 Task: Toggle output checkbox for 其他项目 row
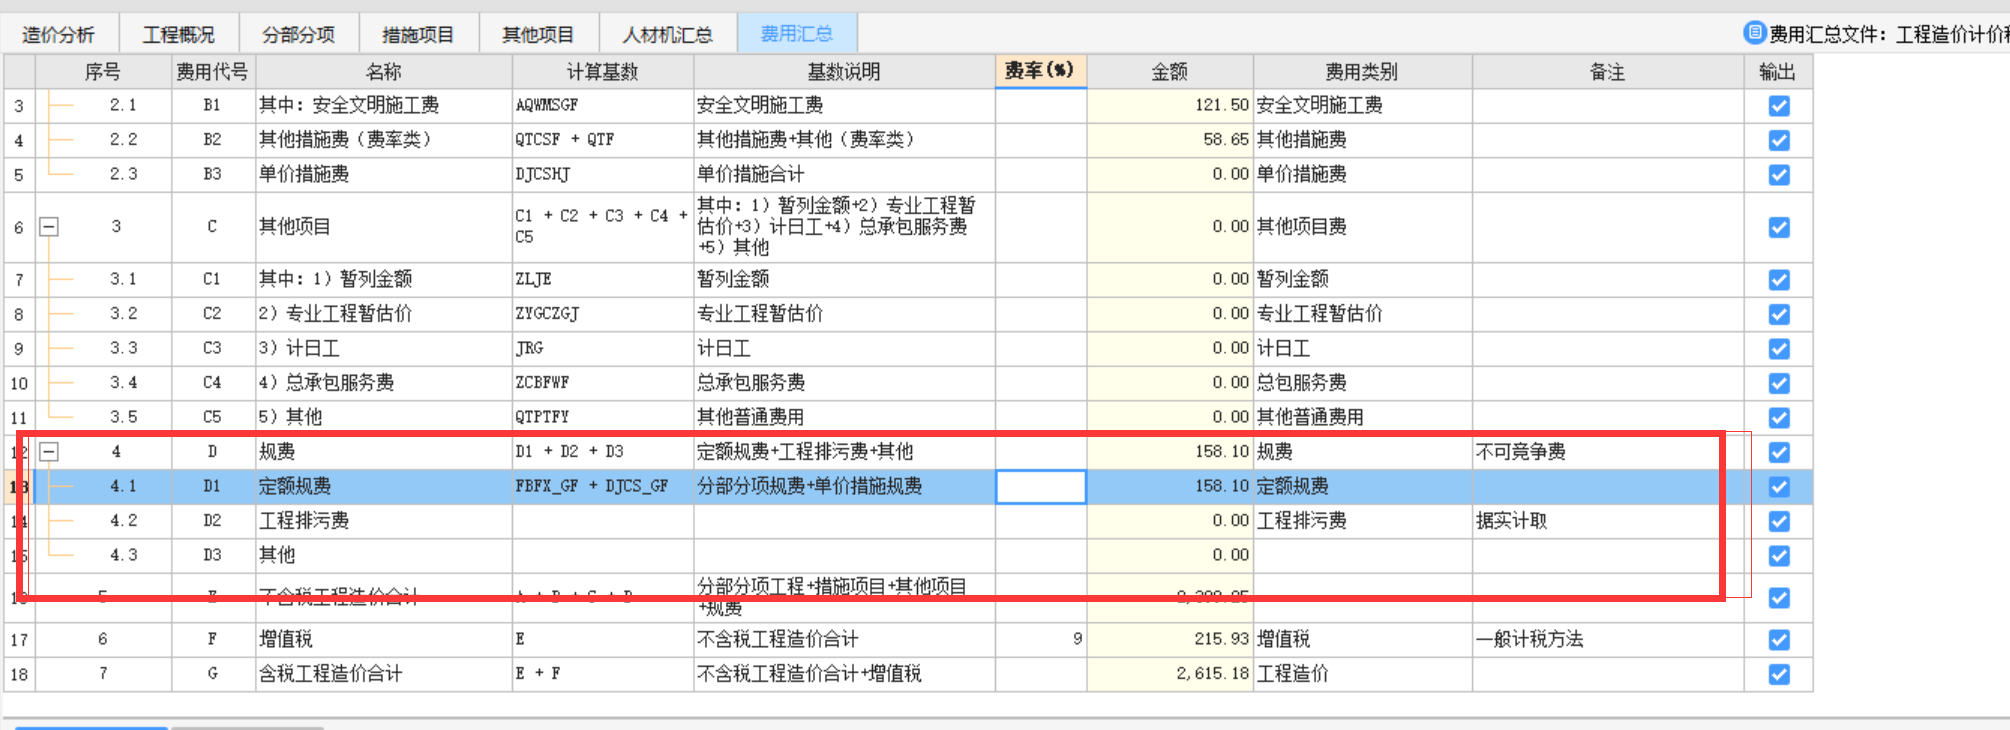click(1779, 227)
